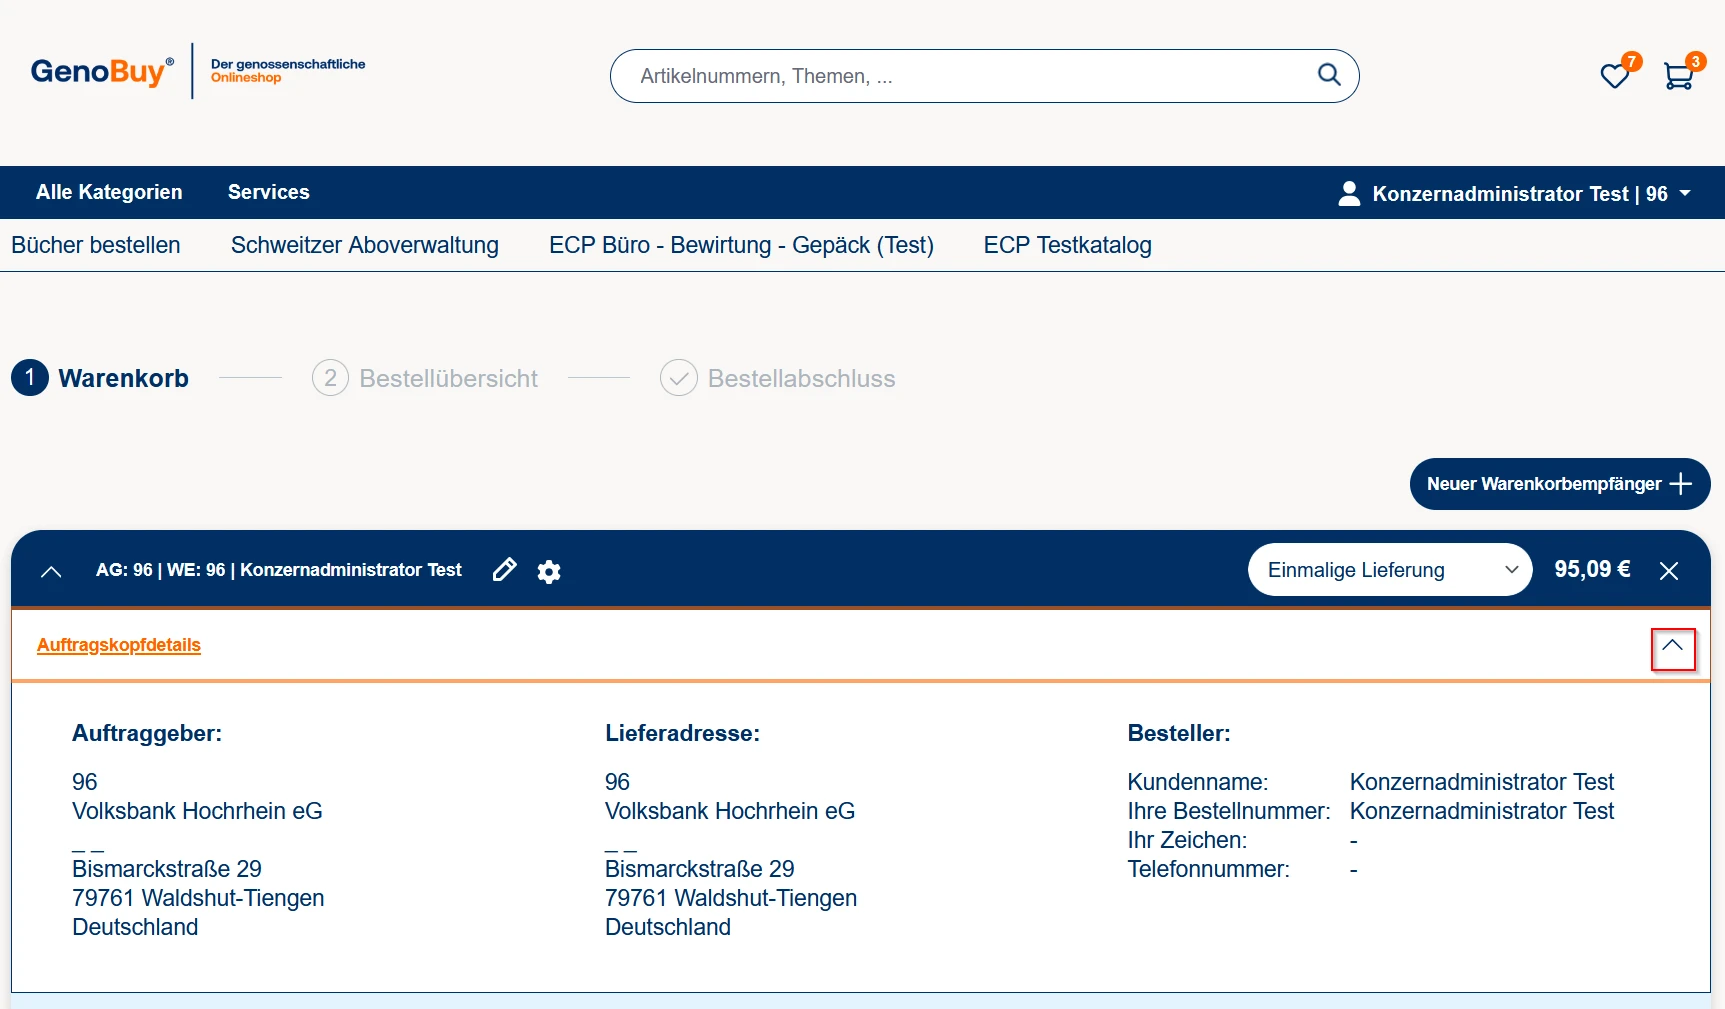This screenshot has height=1009, width=1725.
Task: Select the Bestellübersicht step
Action: click(x=426, y=378)
